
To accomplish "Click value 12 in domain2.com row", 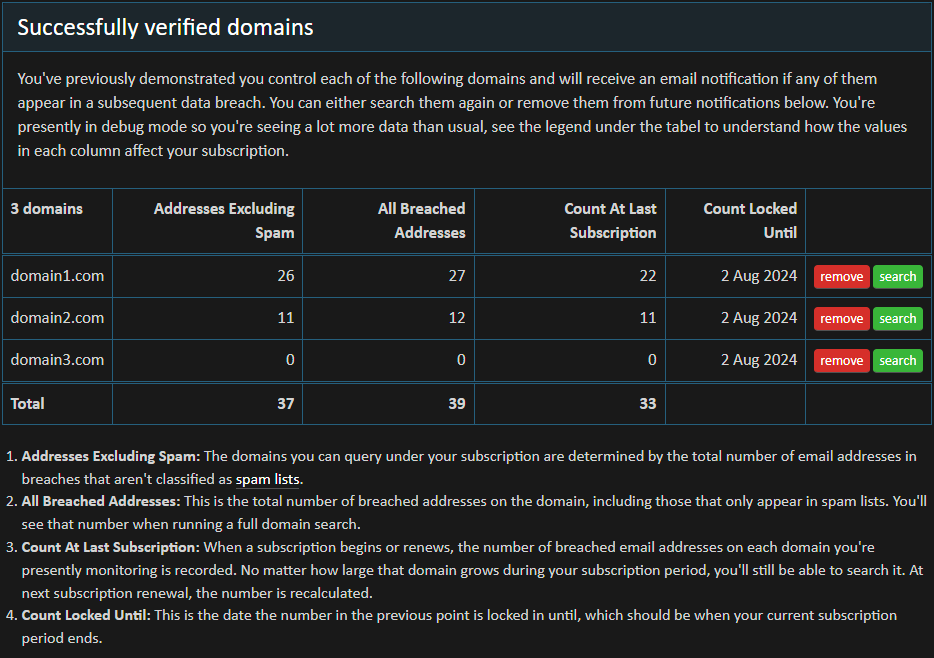I will pos(457,318).
